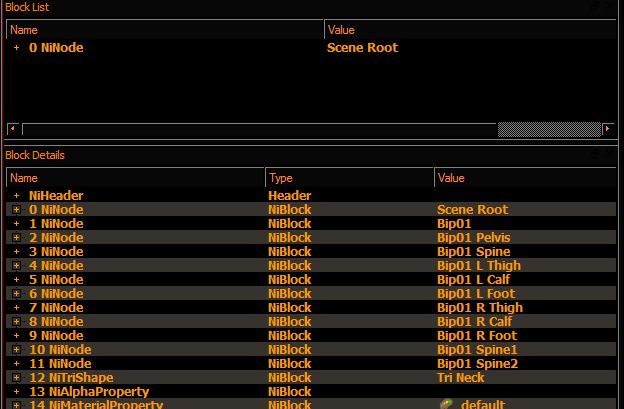Expand the 12 NiTriShape row
This screenshot has height=409, width=624.
click(16, 378)
